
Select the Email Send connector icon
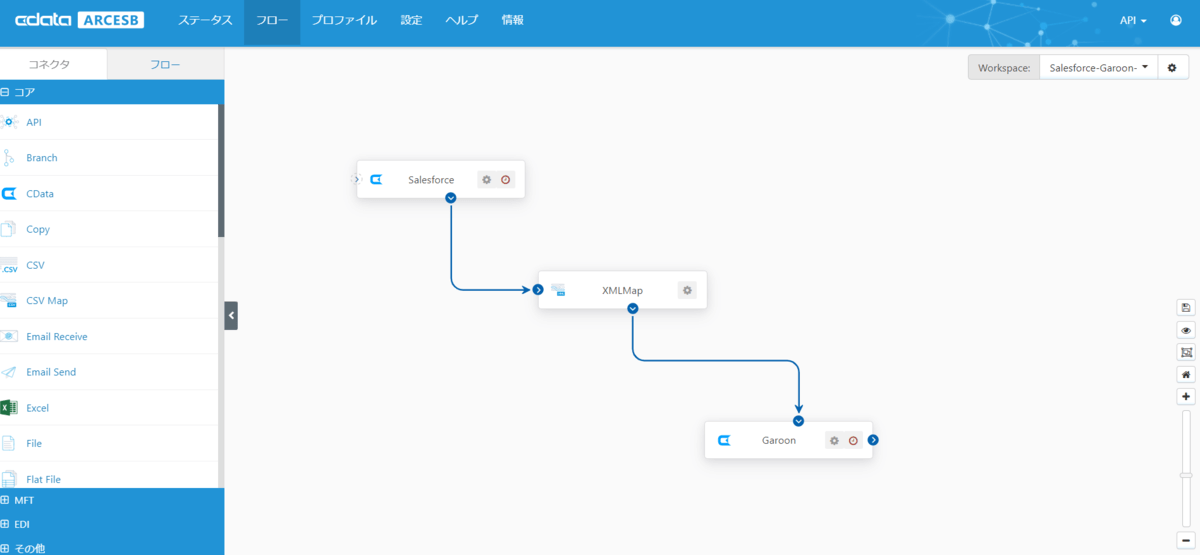point(9,372)
